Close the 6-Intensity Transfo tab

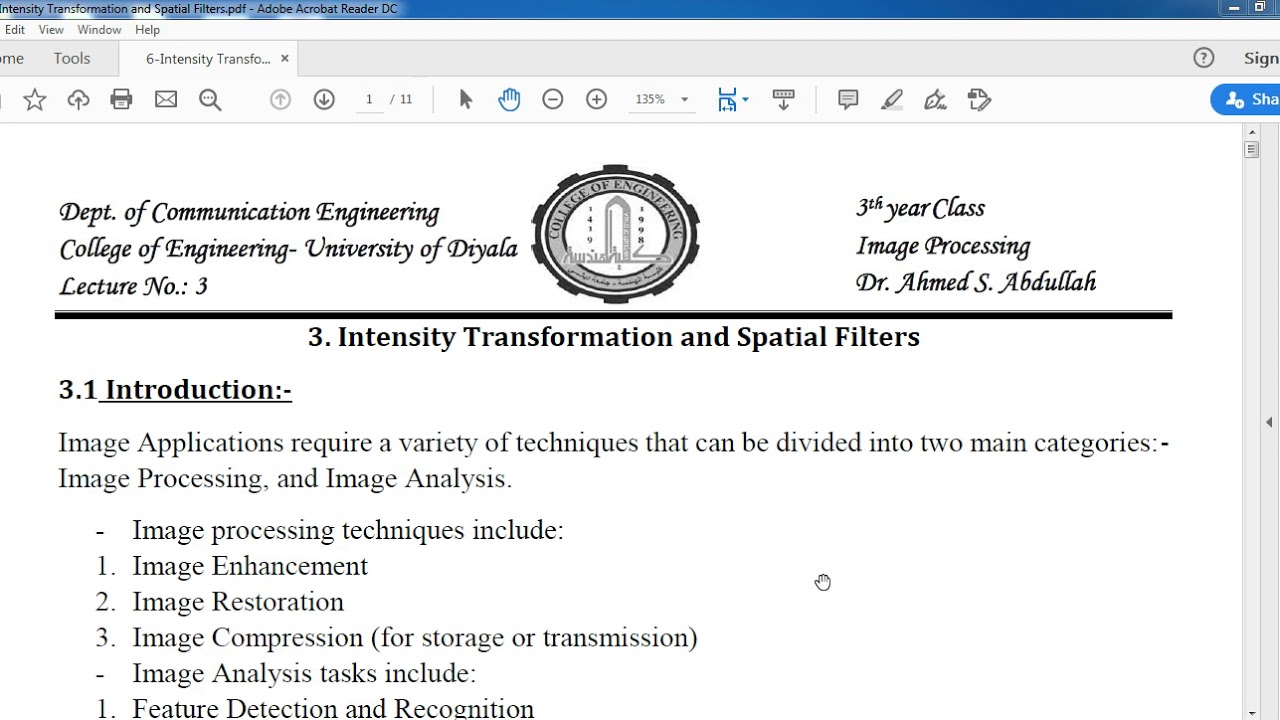coord(284,59)
